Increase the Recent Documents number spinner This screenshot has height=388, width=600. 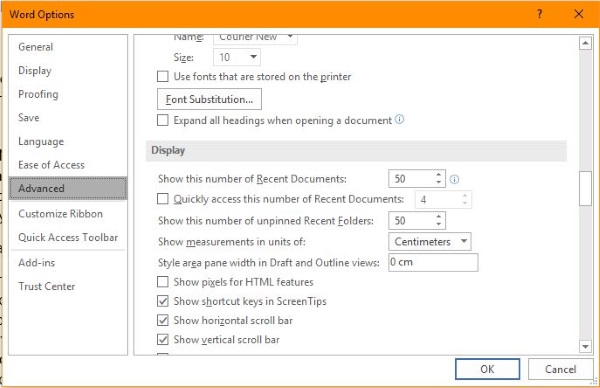[439, 175]
